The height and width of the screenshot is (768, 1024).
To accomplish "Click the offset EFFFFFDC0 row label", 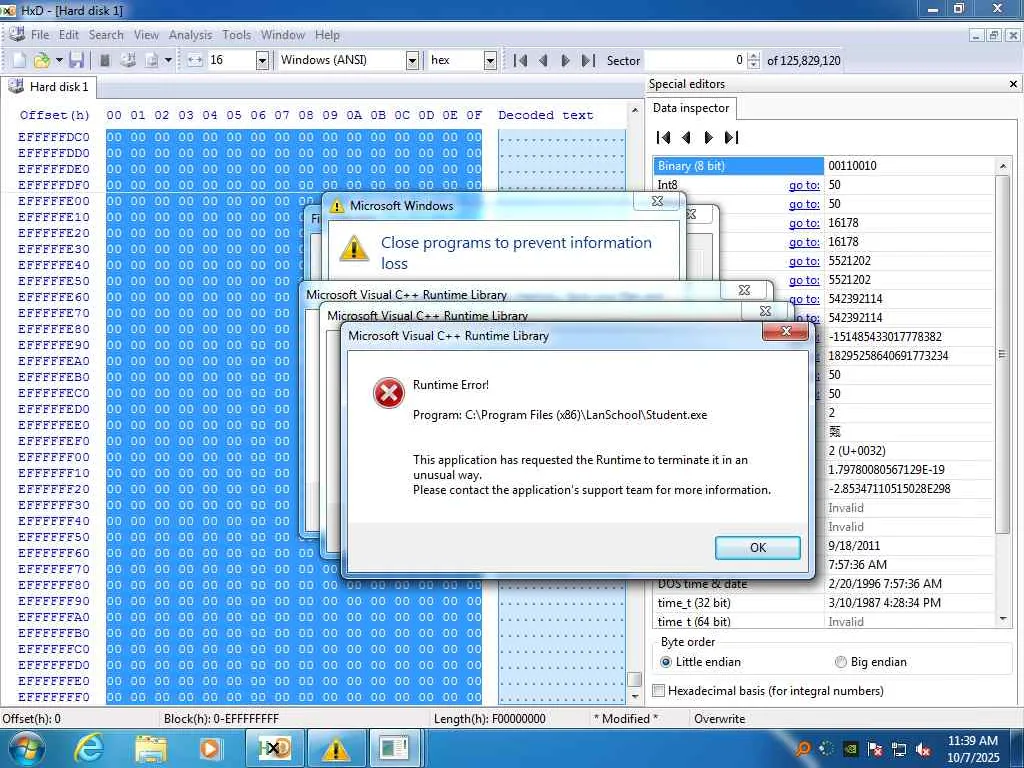I will point(54,137).
